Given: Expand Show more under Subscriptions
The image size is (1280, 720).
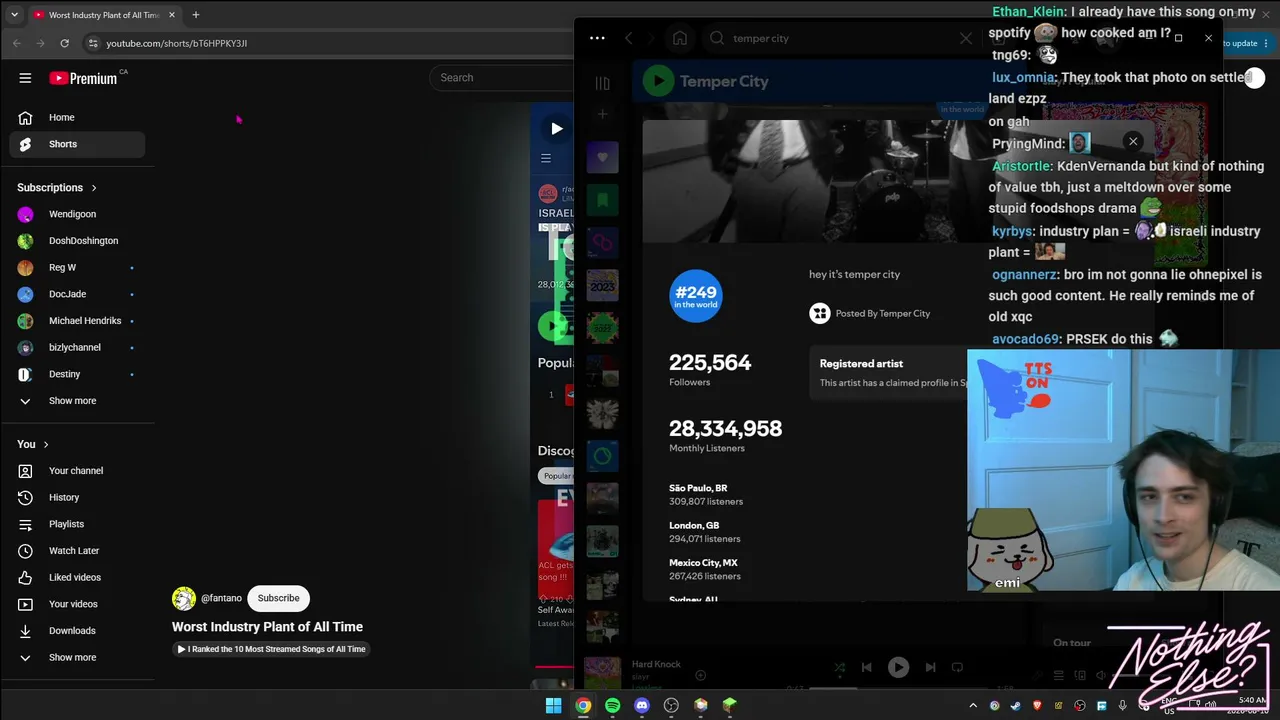Looking at the screenshot, I should coord(77,401).
